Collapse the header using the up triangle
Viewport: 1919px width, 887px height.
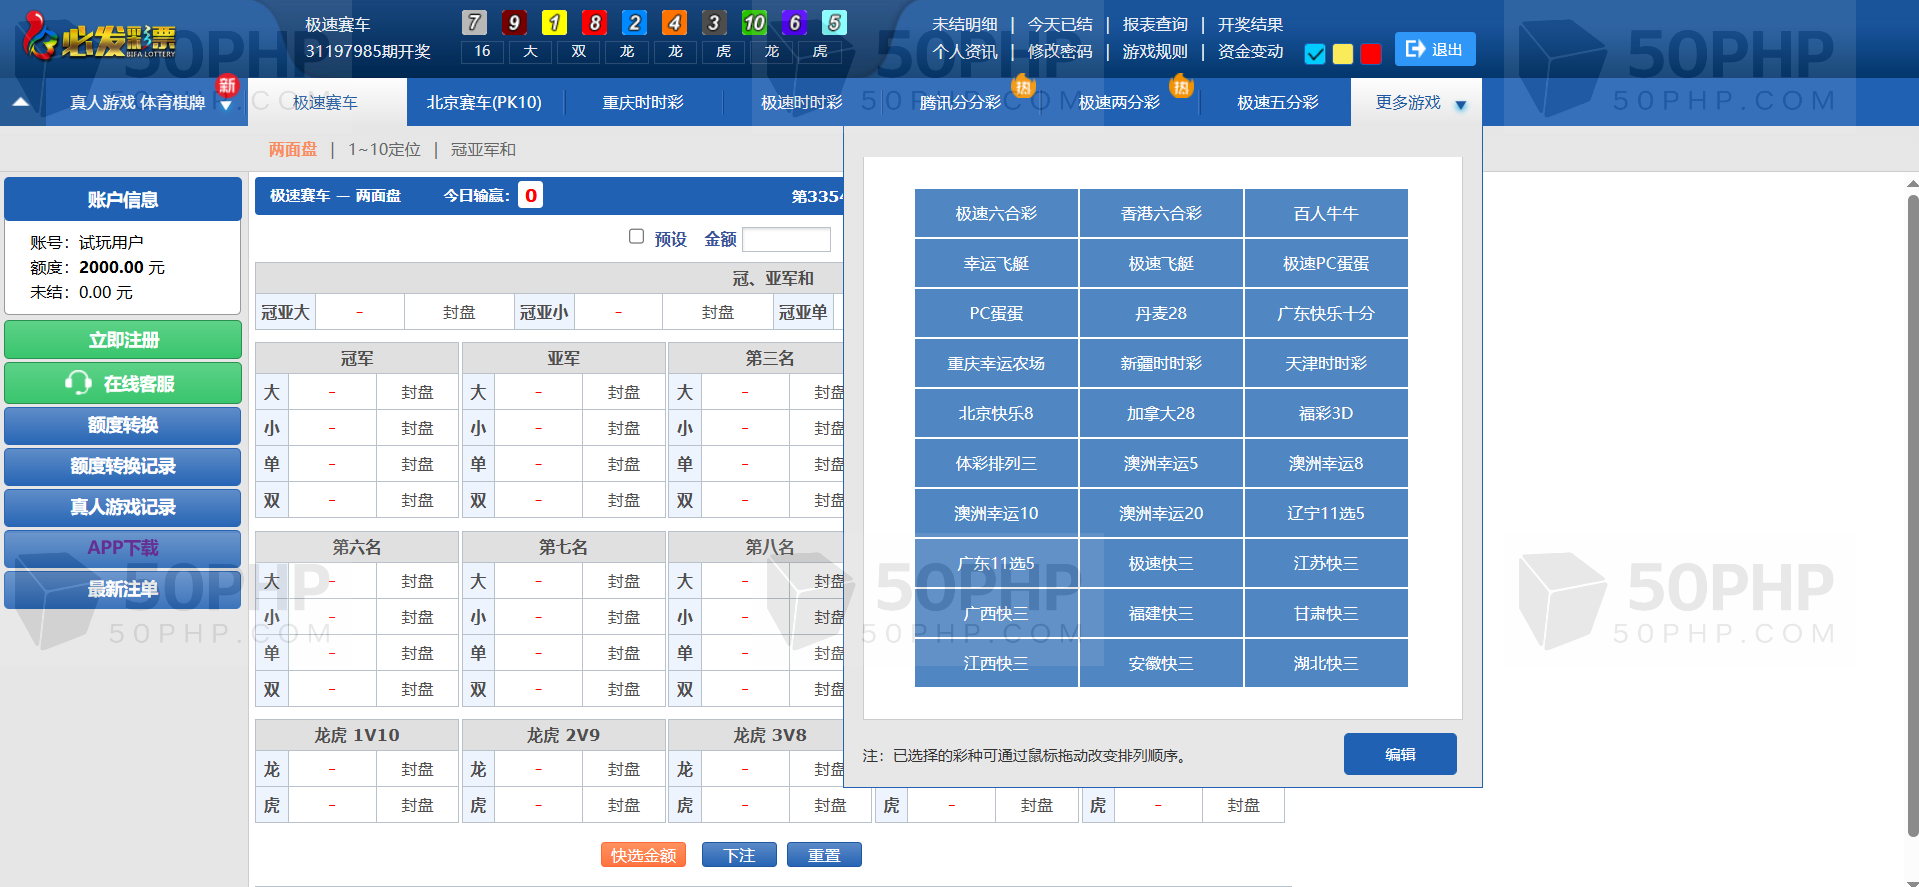coord(21,102)
